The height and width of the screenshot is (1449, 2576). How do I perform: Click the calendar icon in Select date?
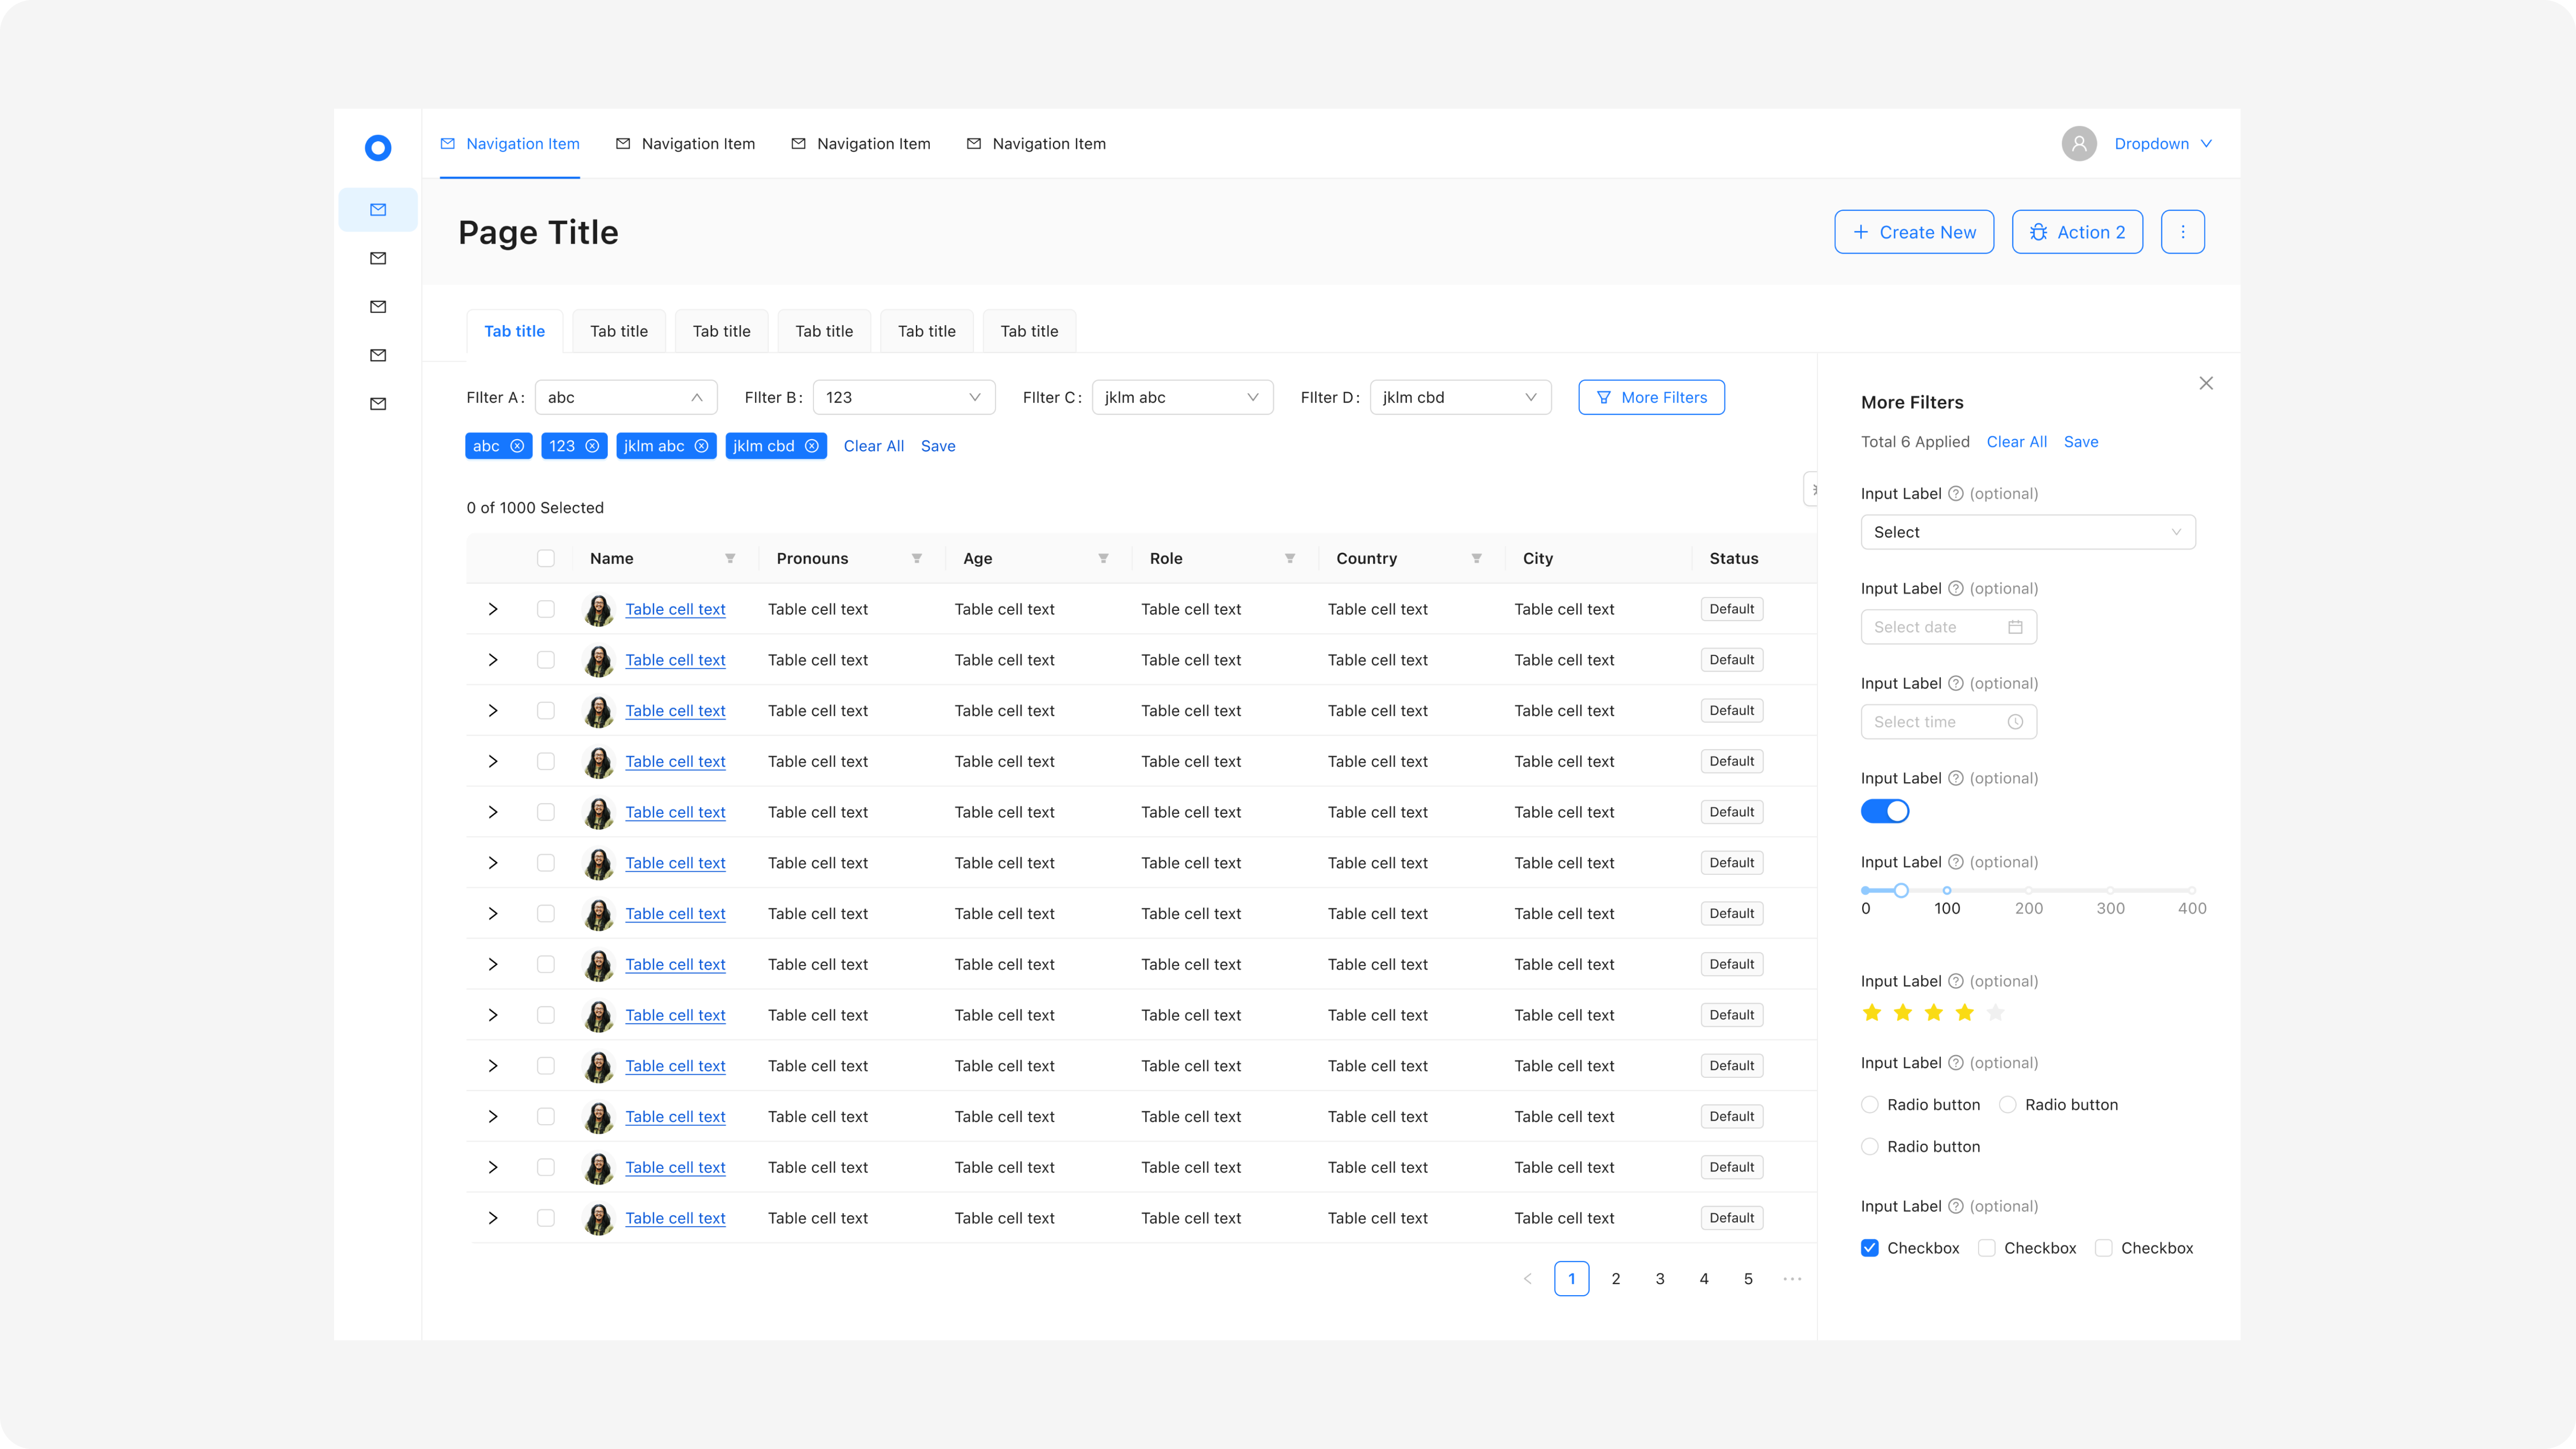2016,627
